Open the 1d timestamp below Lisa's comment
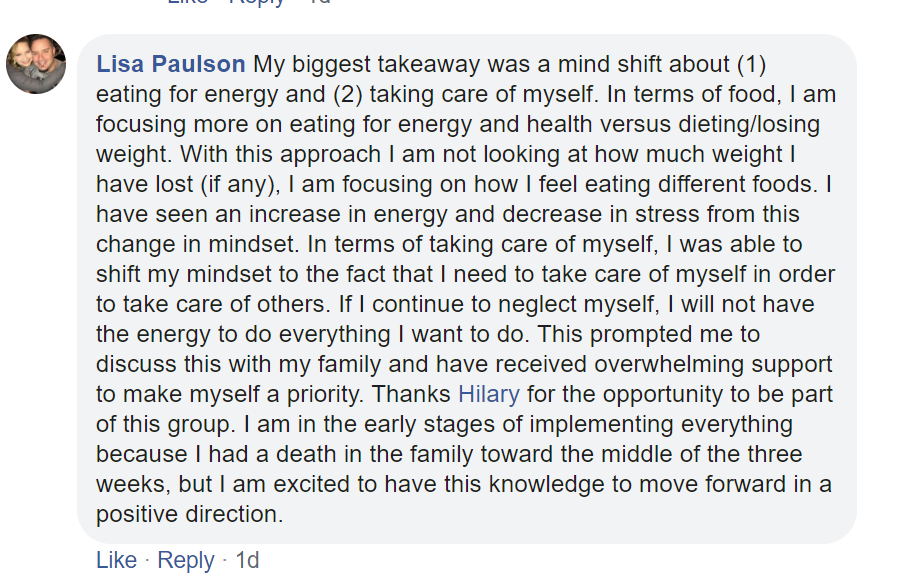Image resolution: width=898 pixels, height=586 pixels. click(247, 560)
